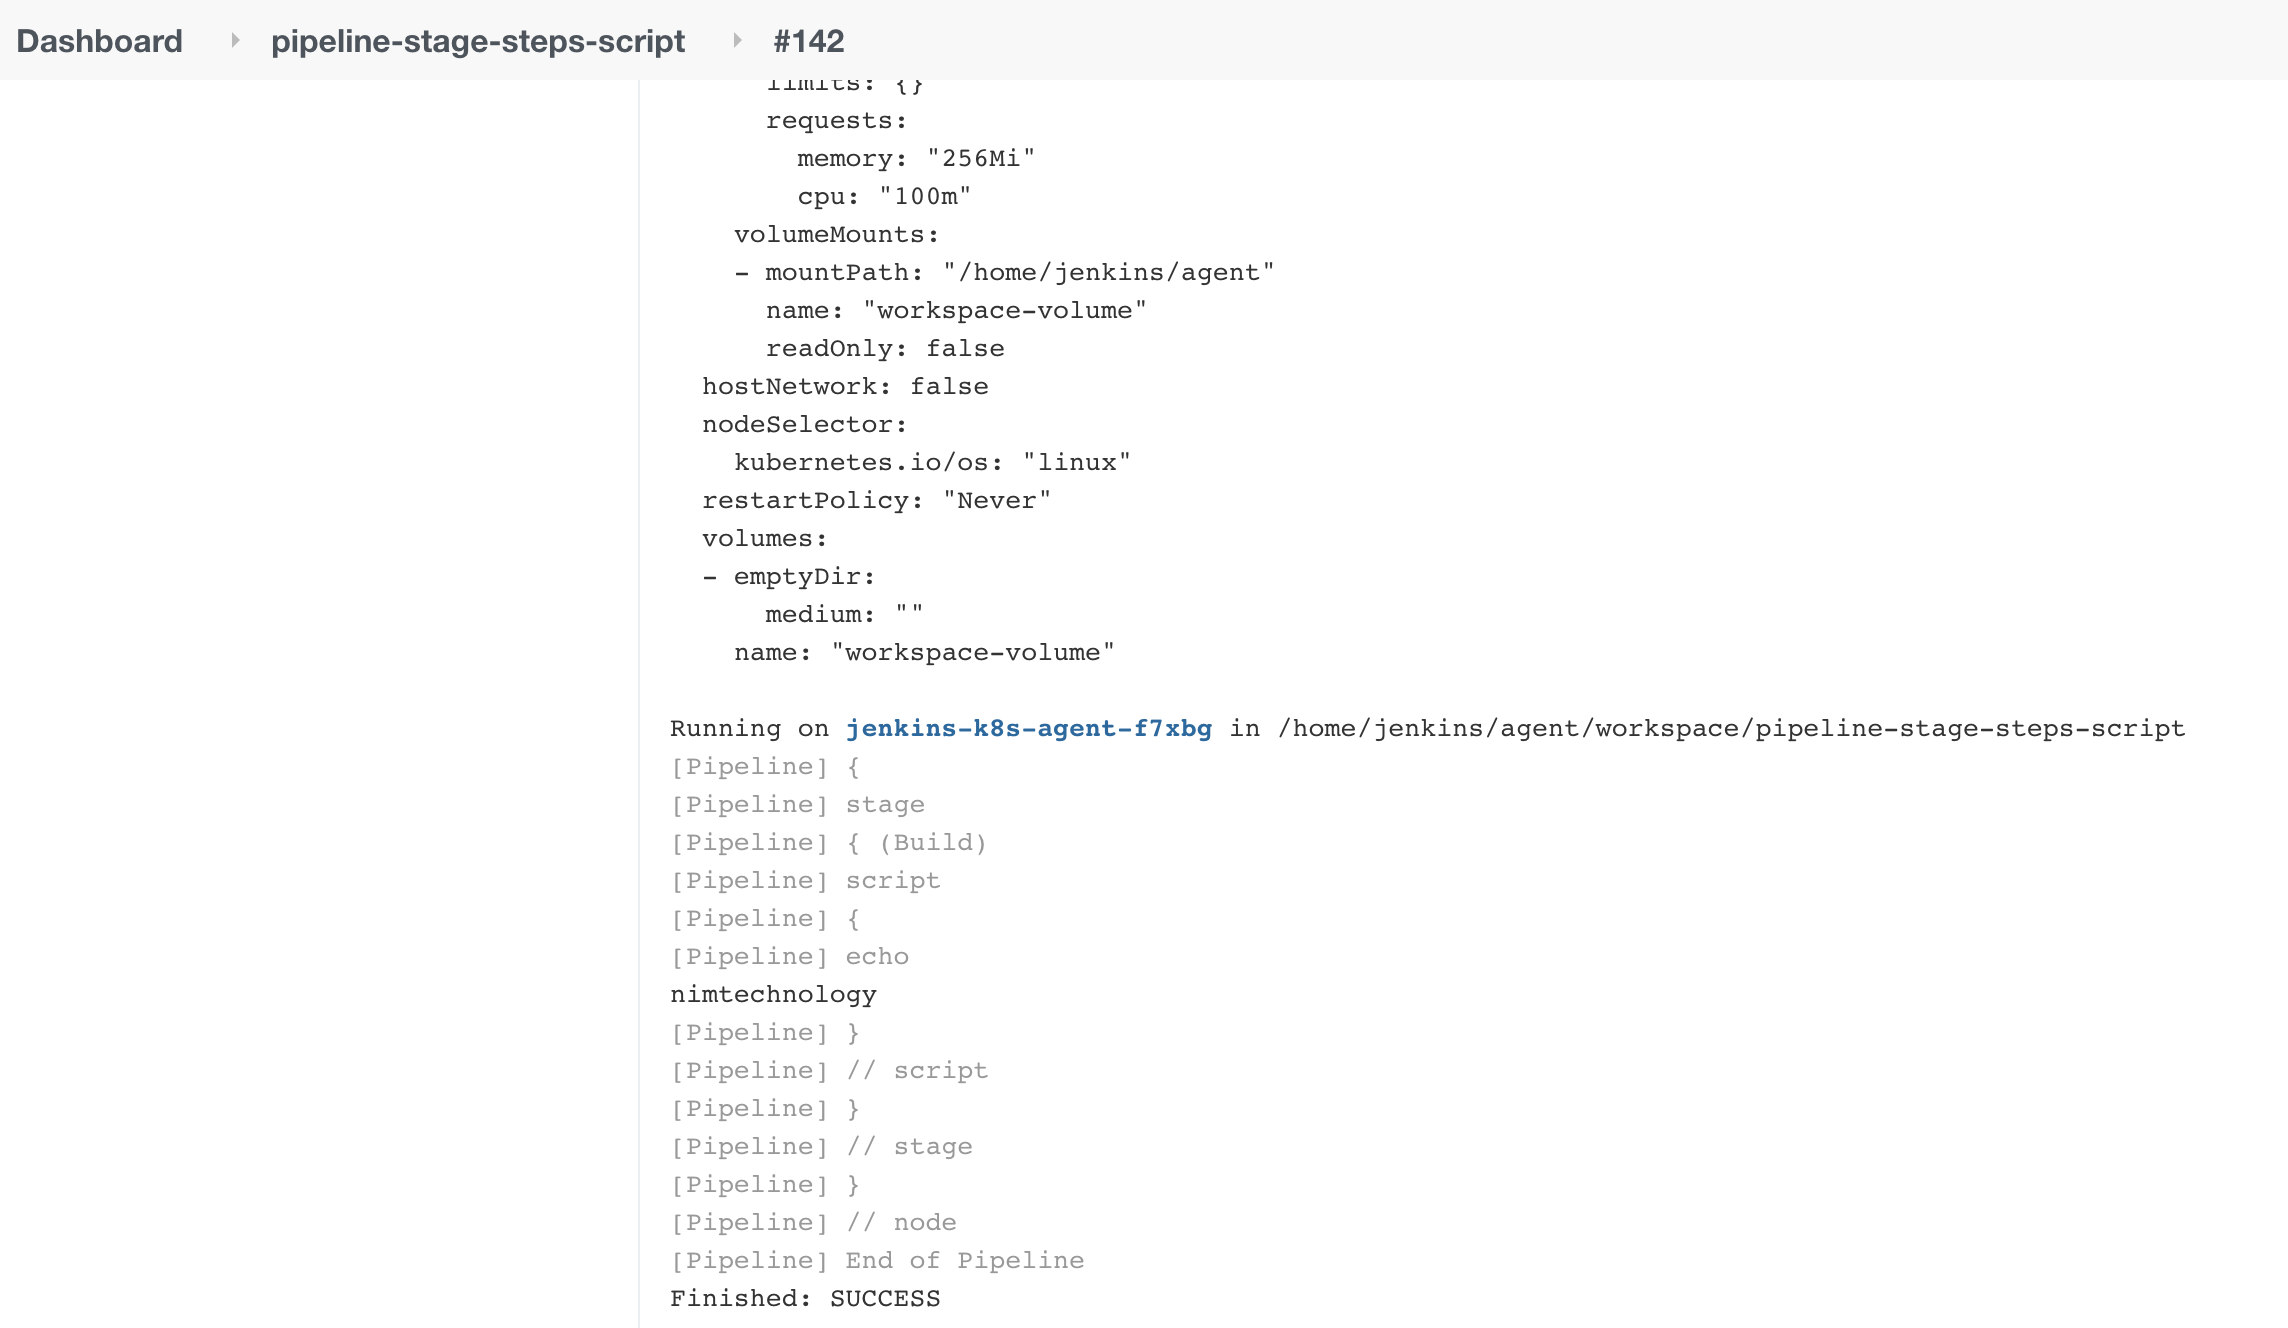Viewport: 2288px width, 1328px height.
Task: Click the '[Pipeline] End of Pipeline' line
Action: point(877,1260)
